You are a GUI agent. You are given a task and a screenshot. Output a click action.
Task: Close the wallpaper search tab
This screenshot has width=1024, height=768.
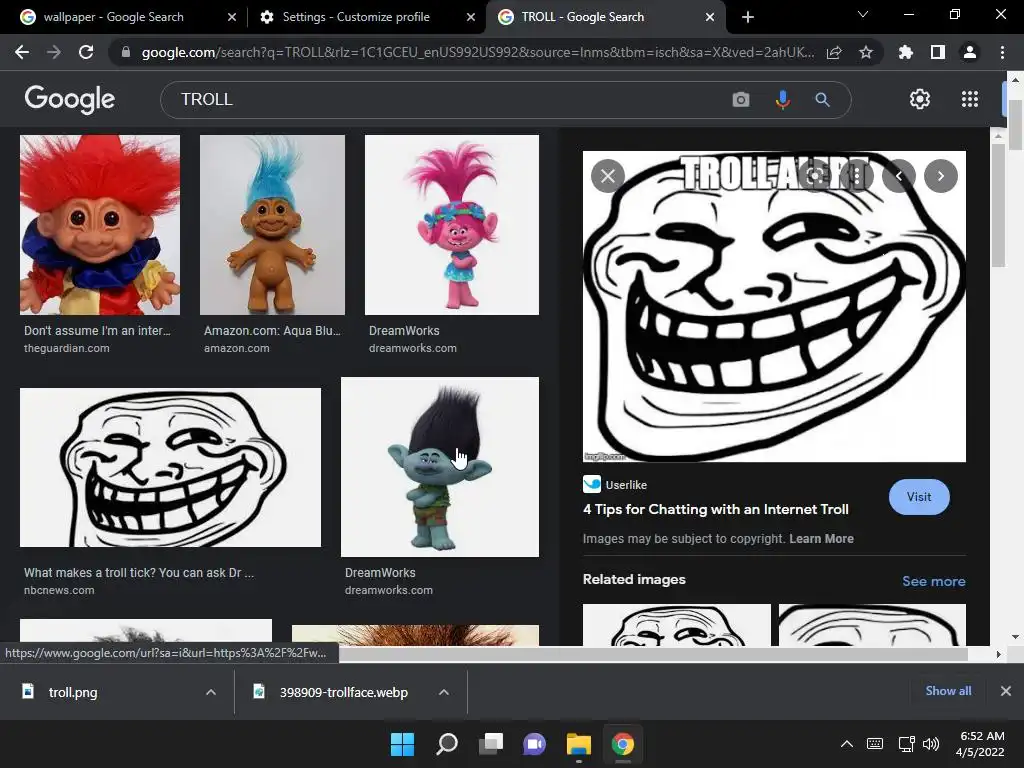[x=232, y=17]
